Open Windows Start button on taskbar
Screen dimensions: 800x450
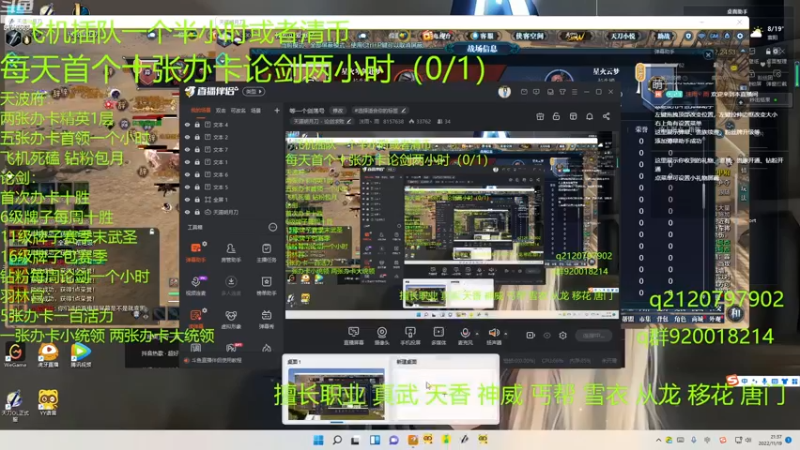pos(318,440)
